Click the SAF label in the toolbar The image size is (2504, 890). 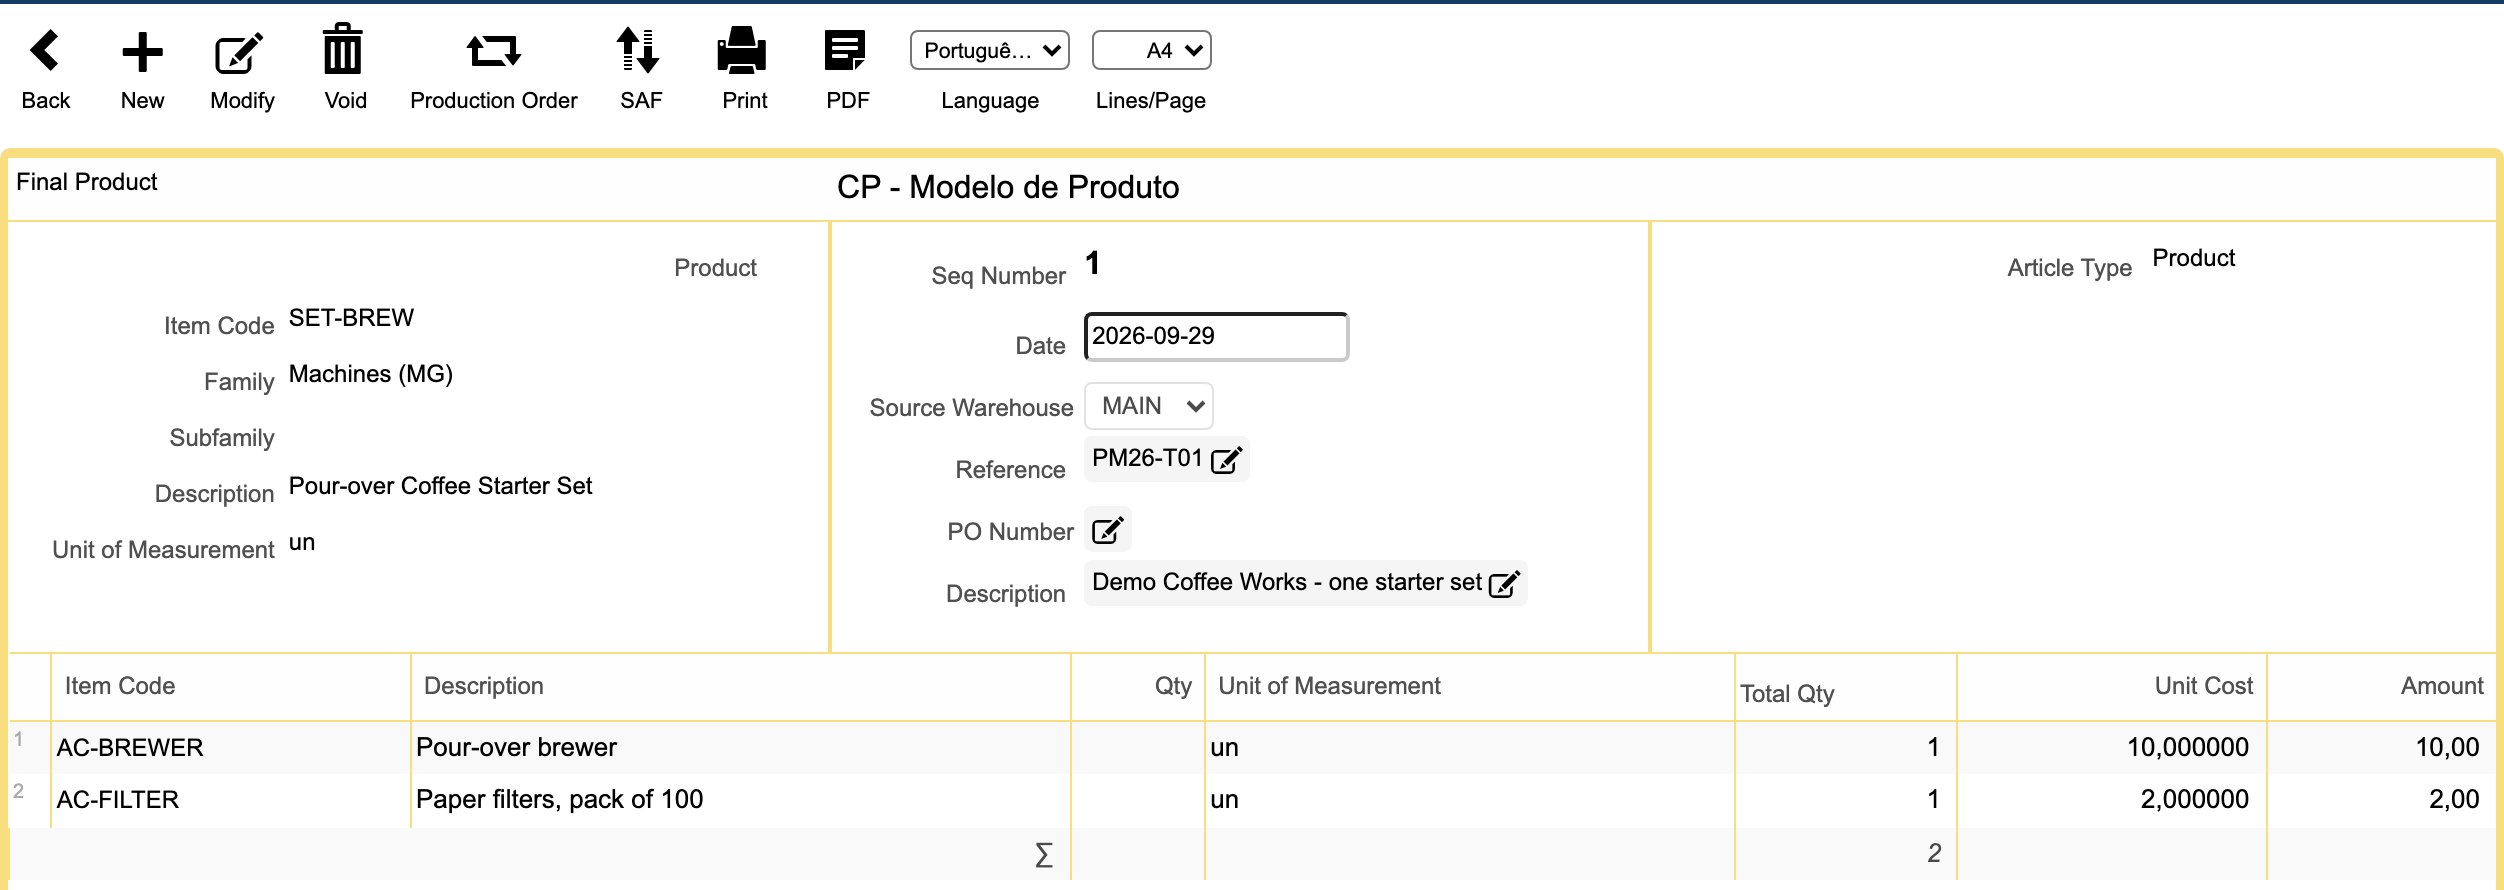(x=641, y=101)
